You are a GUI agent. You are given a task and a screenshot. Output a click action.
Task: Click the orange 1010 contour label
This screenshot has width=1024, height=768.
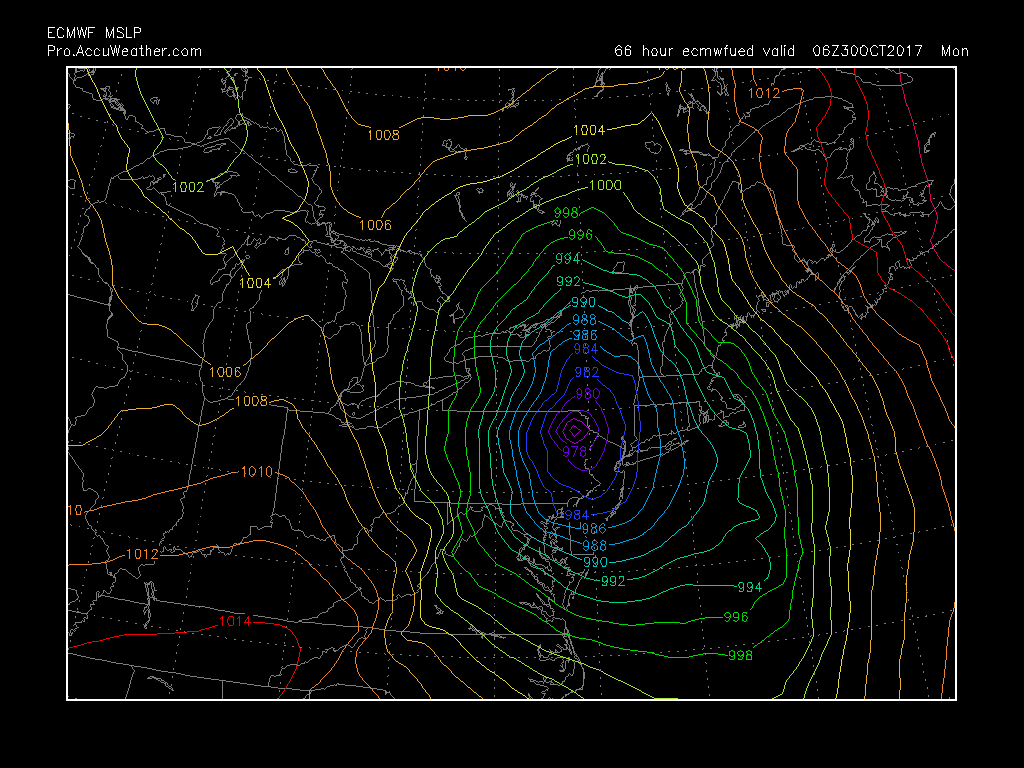pyautogui.click(x=256, y=472)
